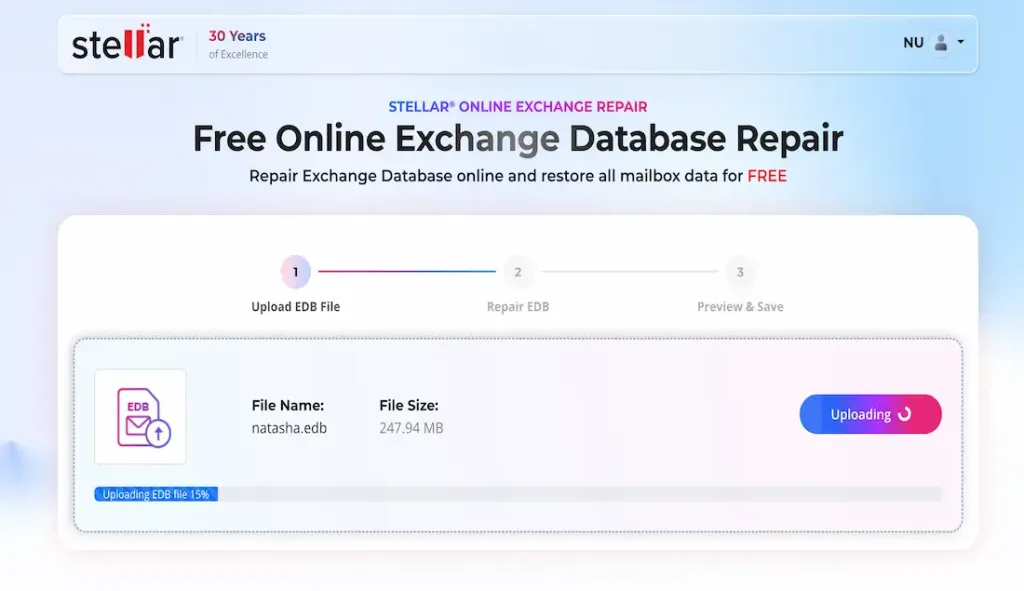Viewport: 1024px width, 591px height.
Task: Expand the account dropdown arrow
Action: (x=961, y=42)
